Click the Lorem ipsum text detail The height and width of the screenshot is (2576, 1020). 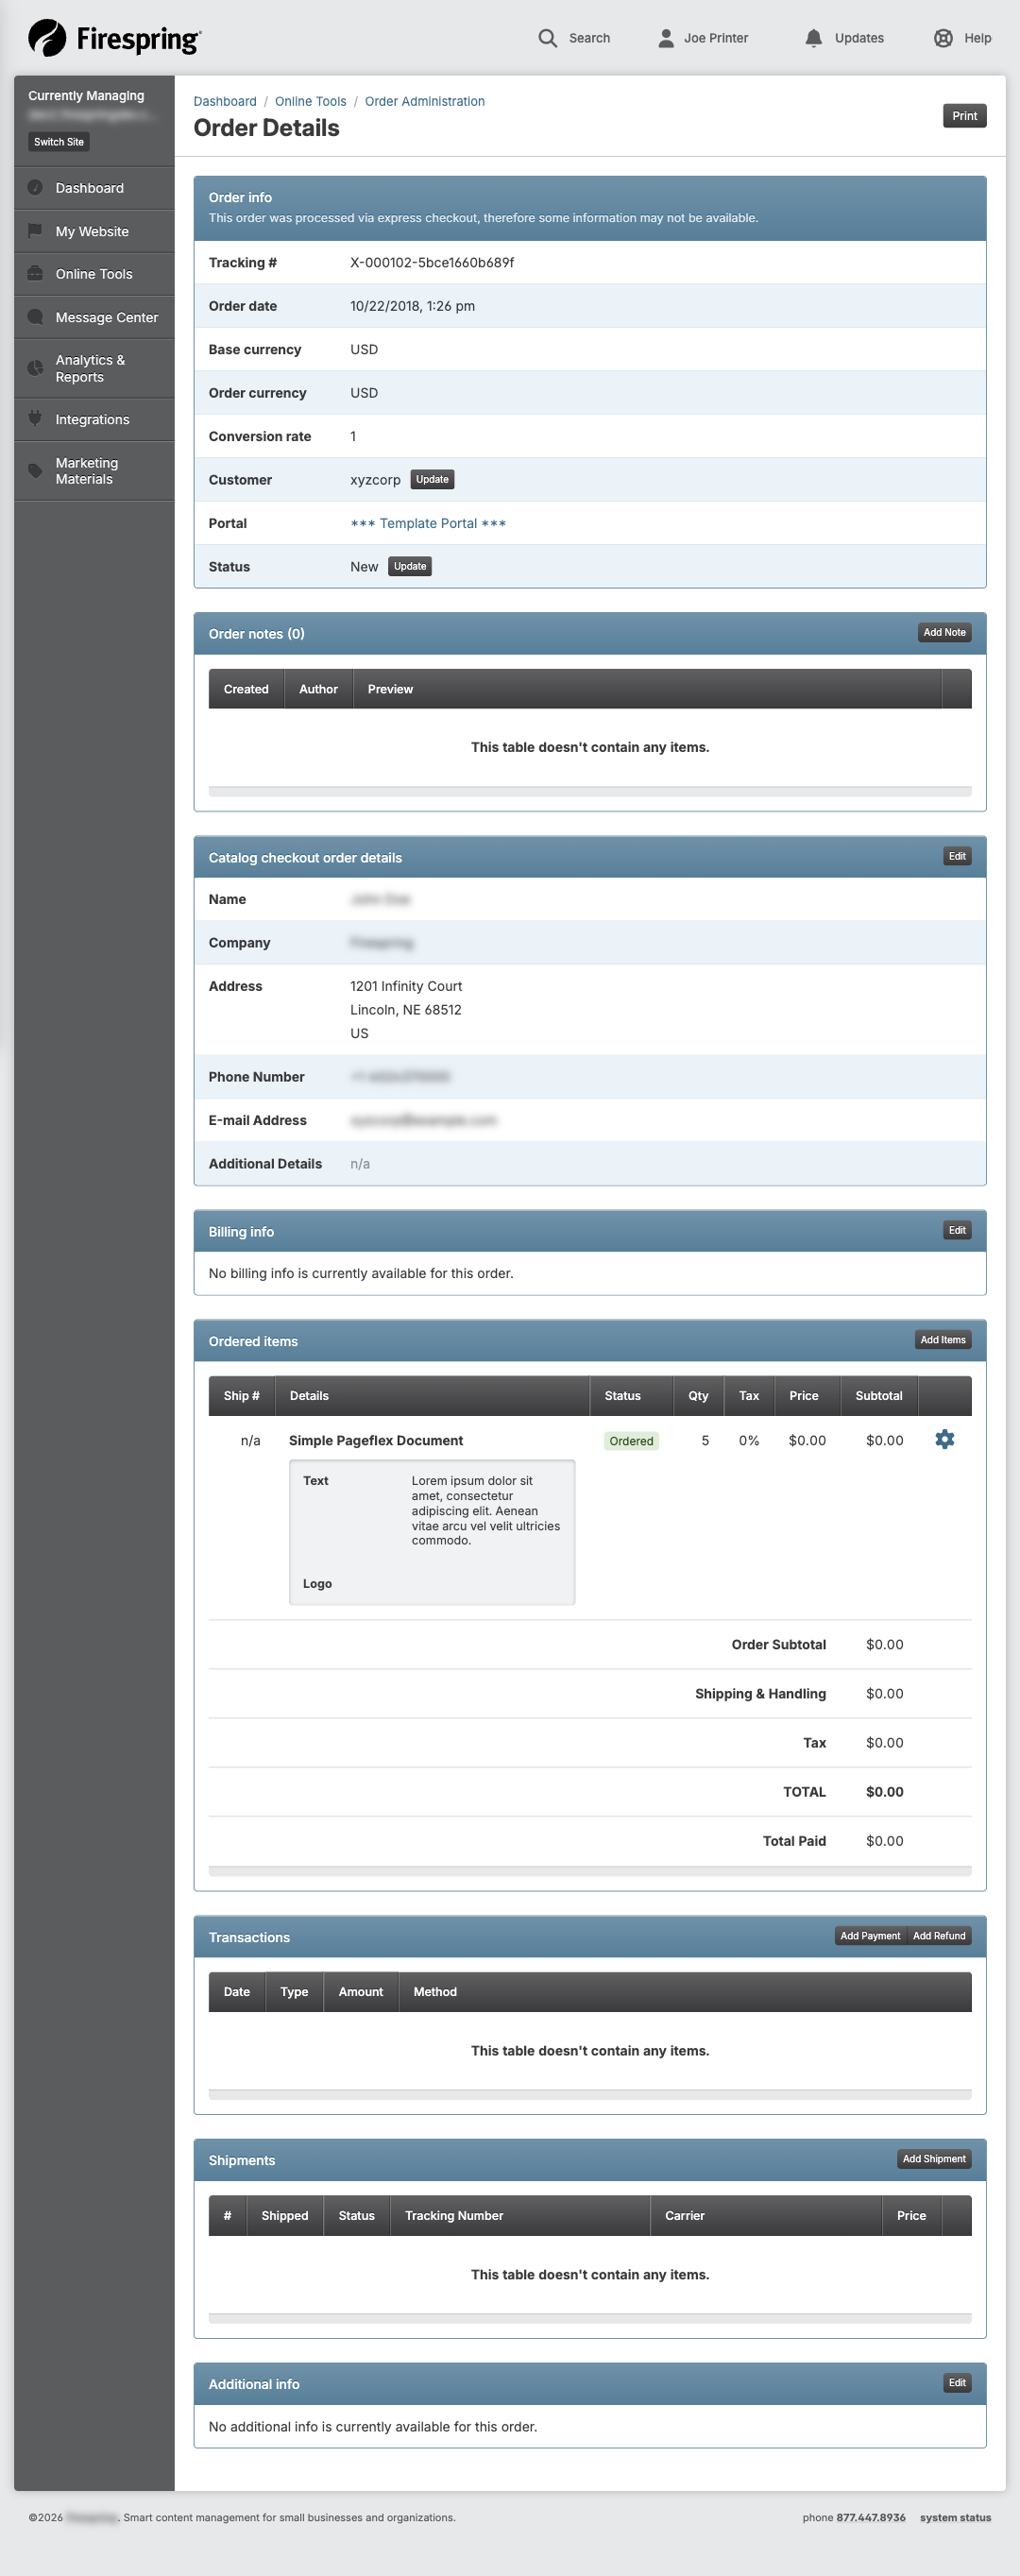pyautogui.click(x=486, y=1510)
